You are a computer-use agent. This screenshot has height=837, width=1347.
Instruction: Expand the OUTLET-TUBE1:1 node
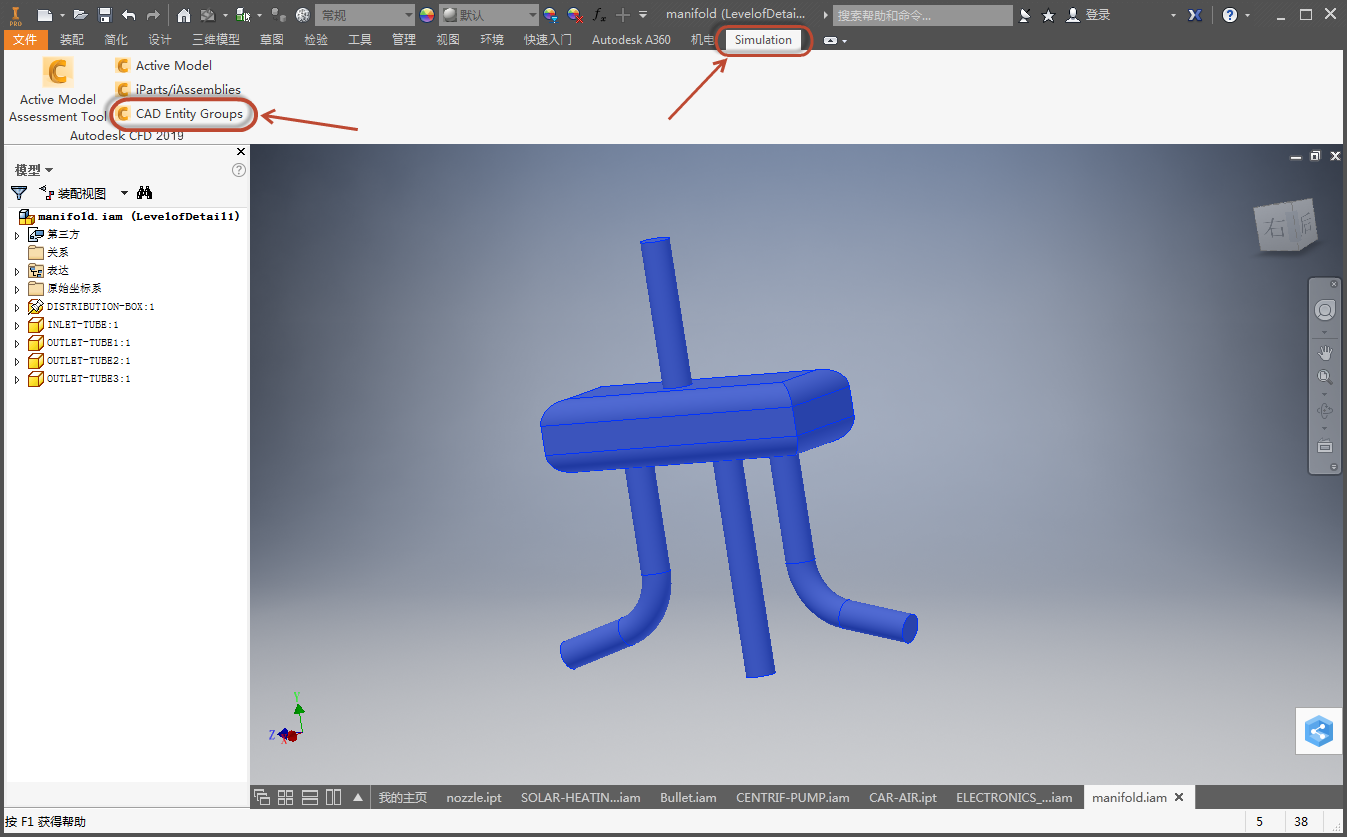(16, 343)
